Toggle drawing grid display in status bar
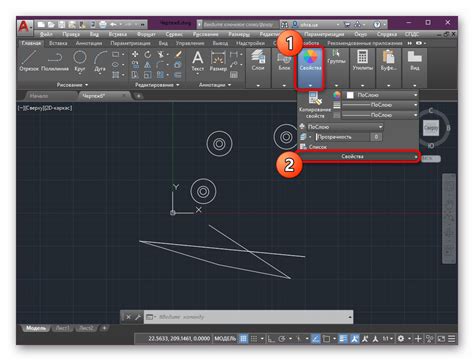Screen dimensions: 474x361 [x=244, y=339]
